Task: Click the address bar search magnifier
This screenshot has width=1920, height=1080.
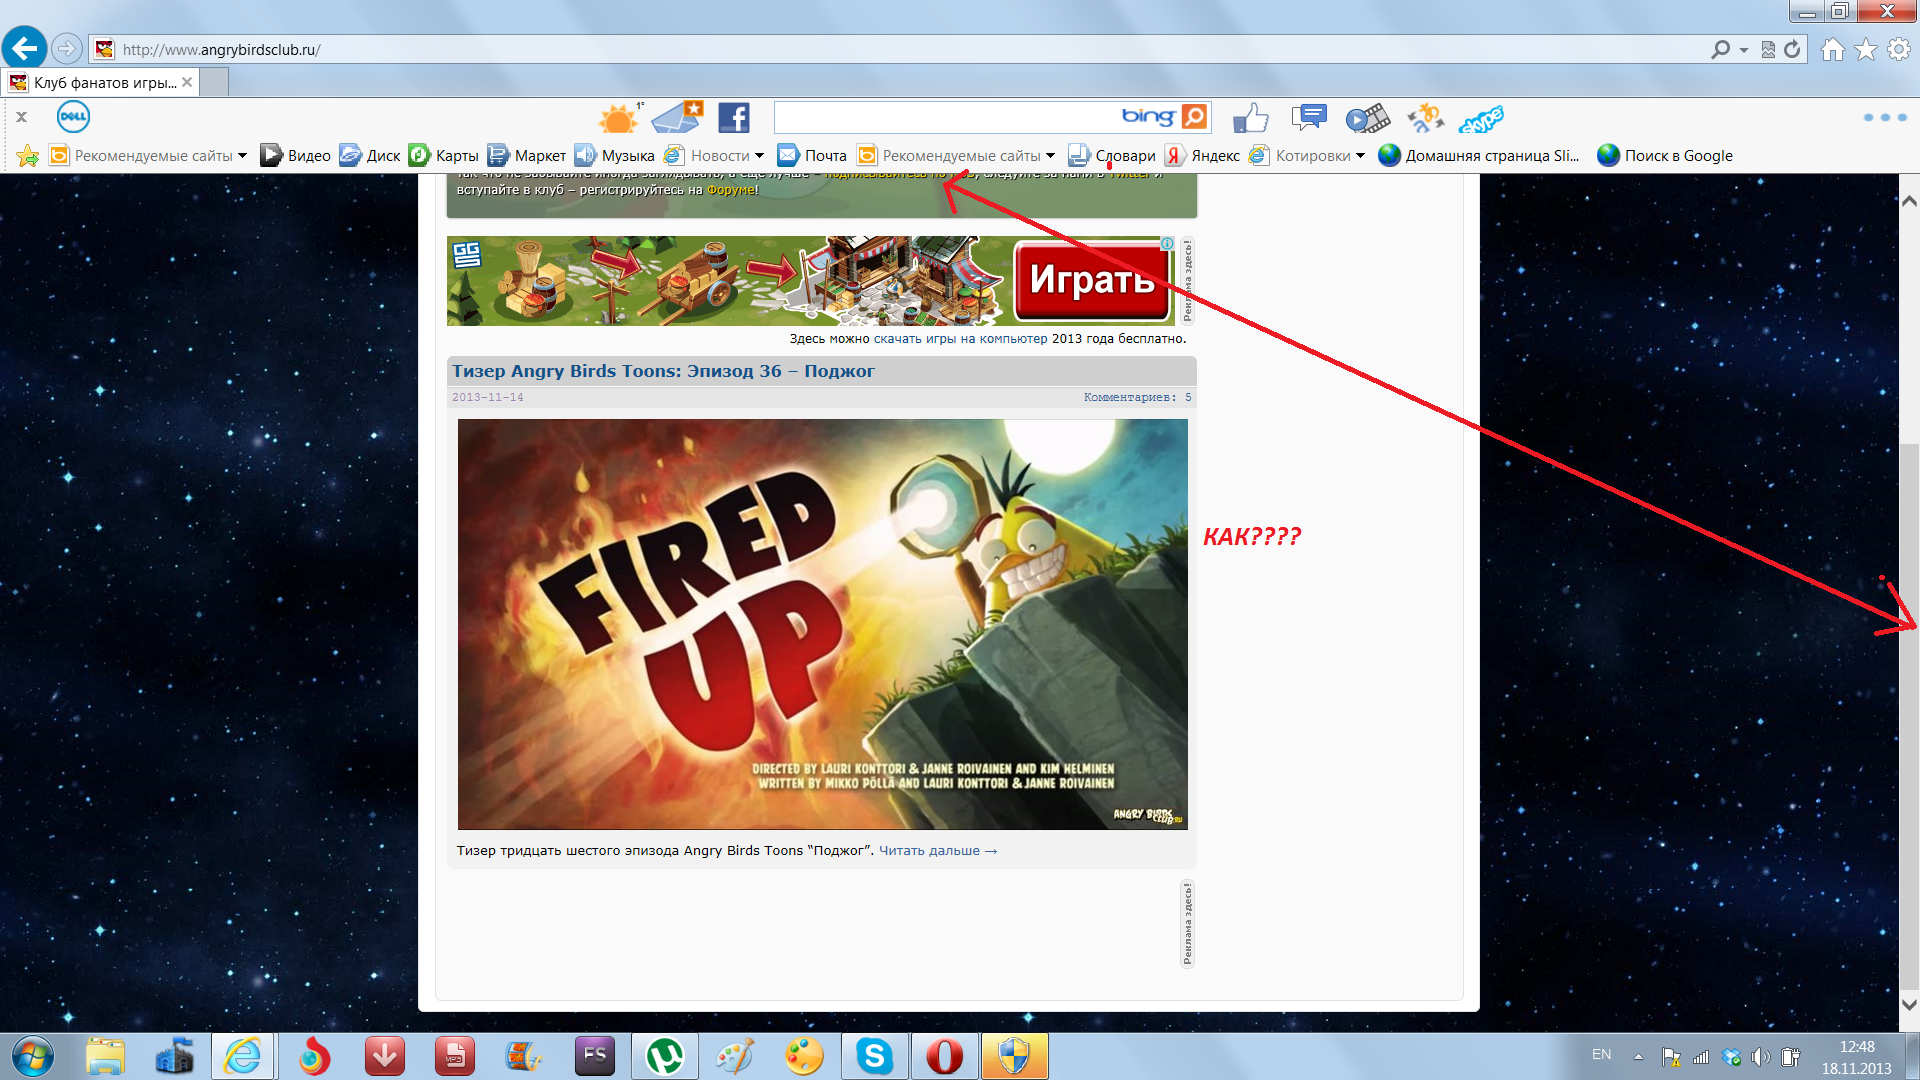Action: click(x=1720, y=49)
